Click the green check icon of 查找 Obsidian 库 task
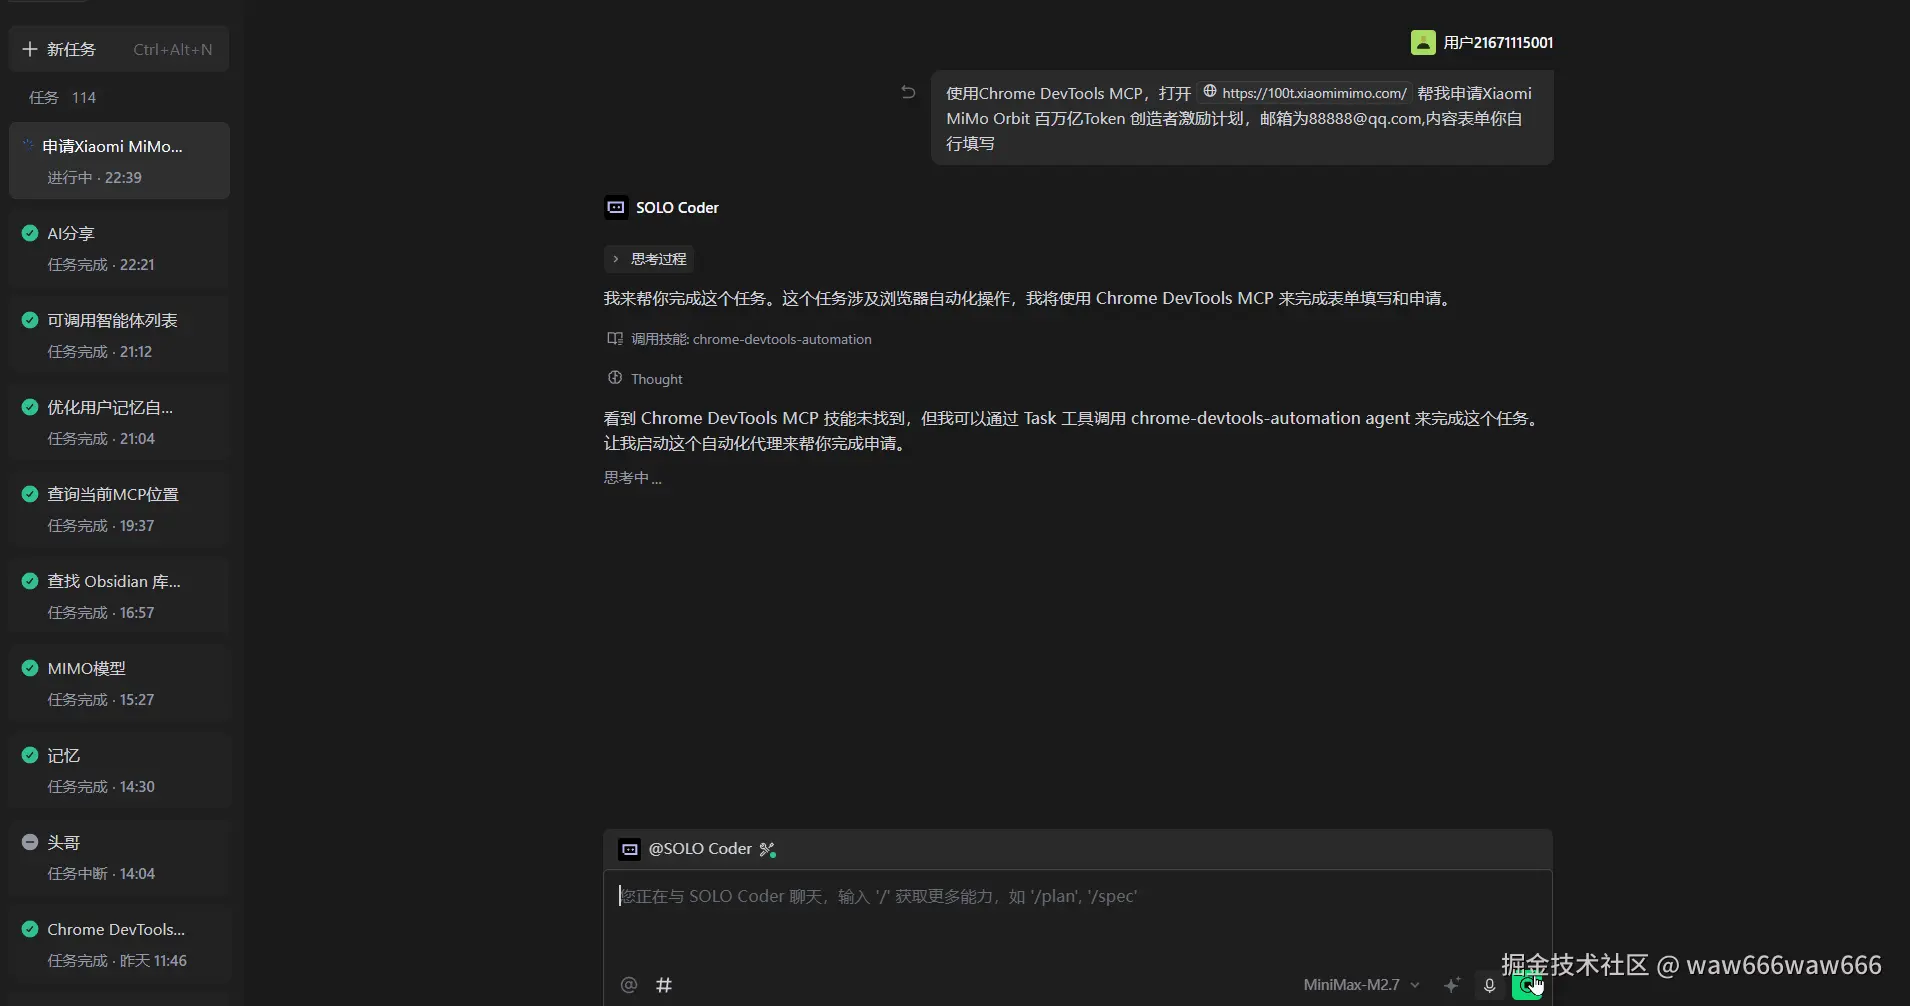 [30, 581]
